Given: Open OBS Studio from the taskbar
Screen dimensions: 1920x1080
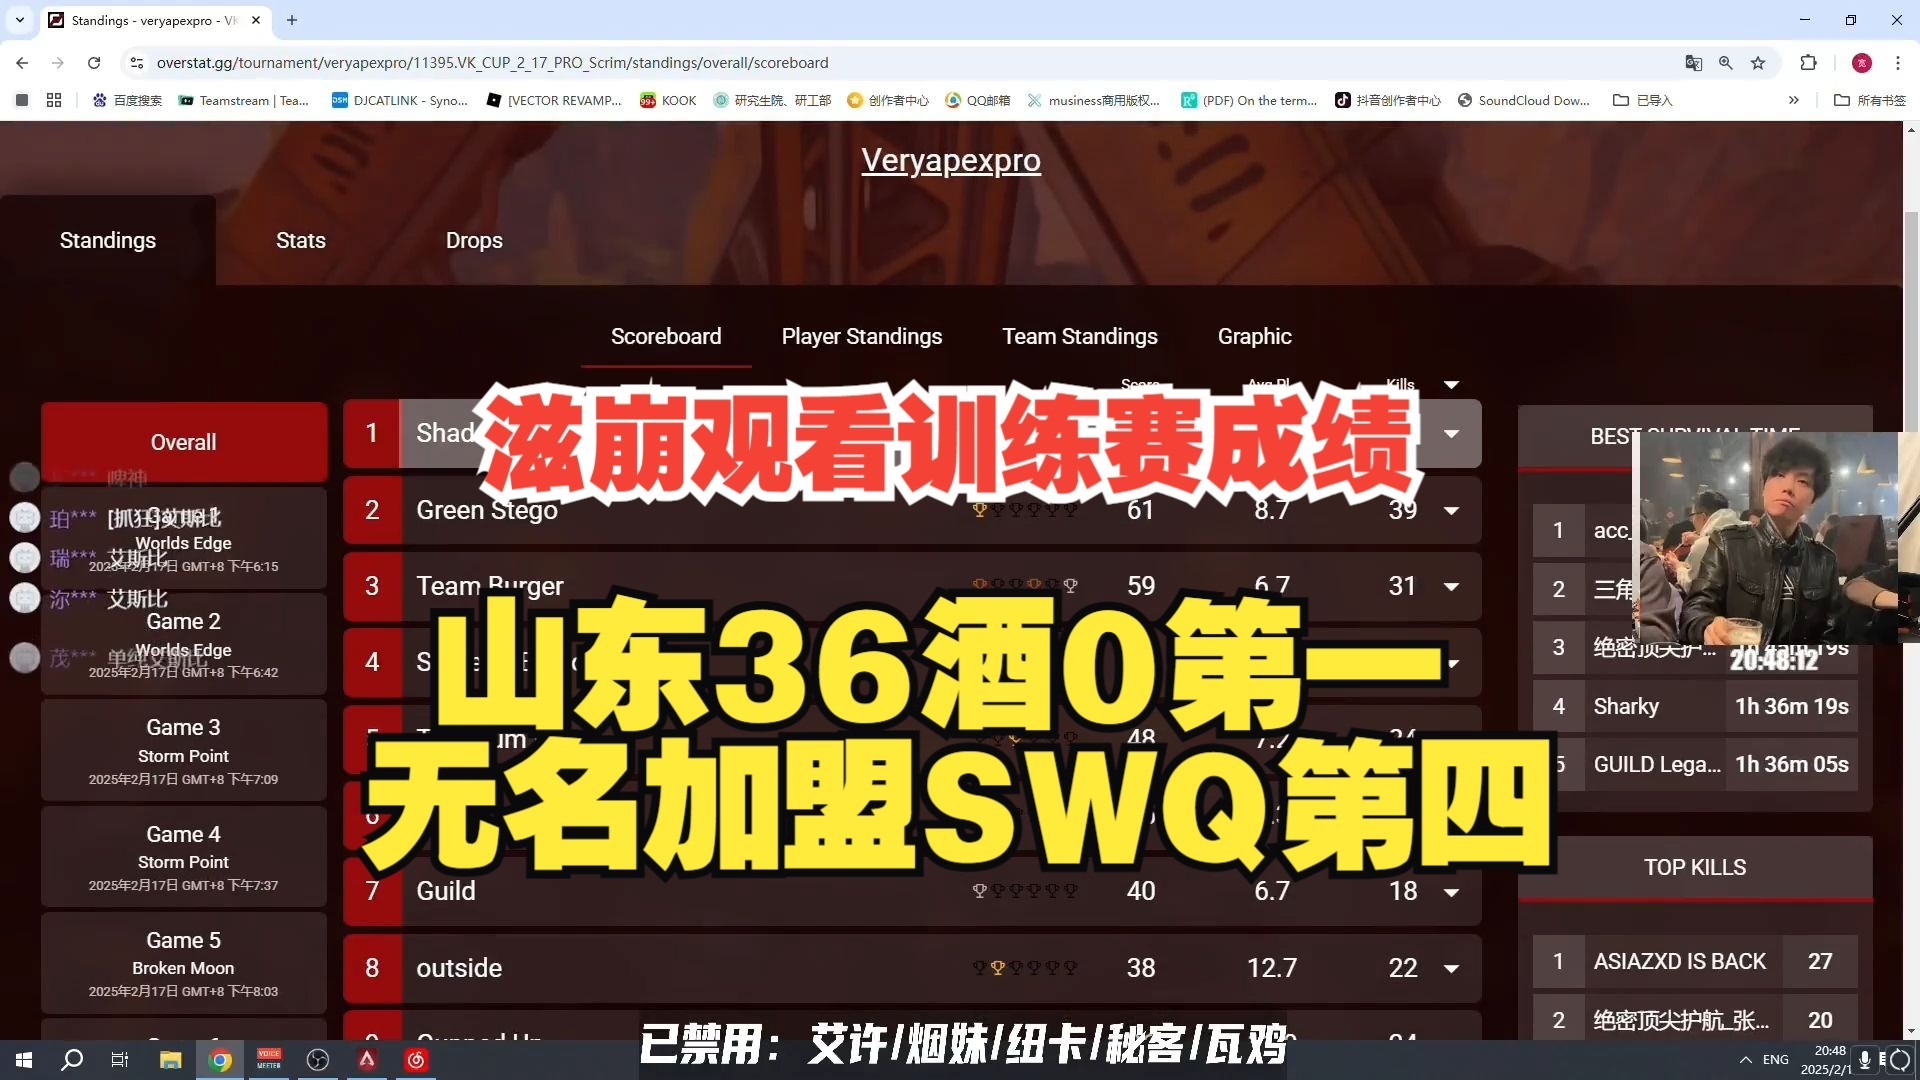Looking at the screenshot, I should tap(318, 1060).
